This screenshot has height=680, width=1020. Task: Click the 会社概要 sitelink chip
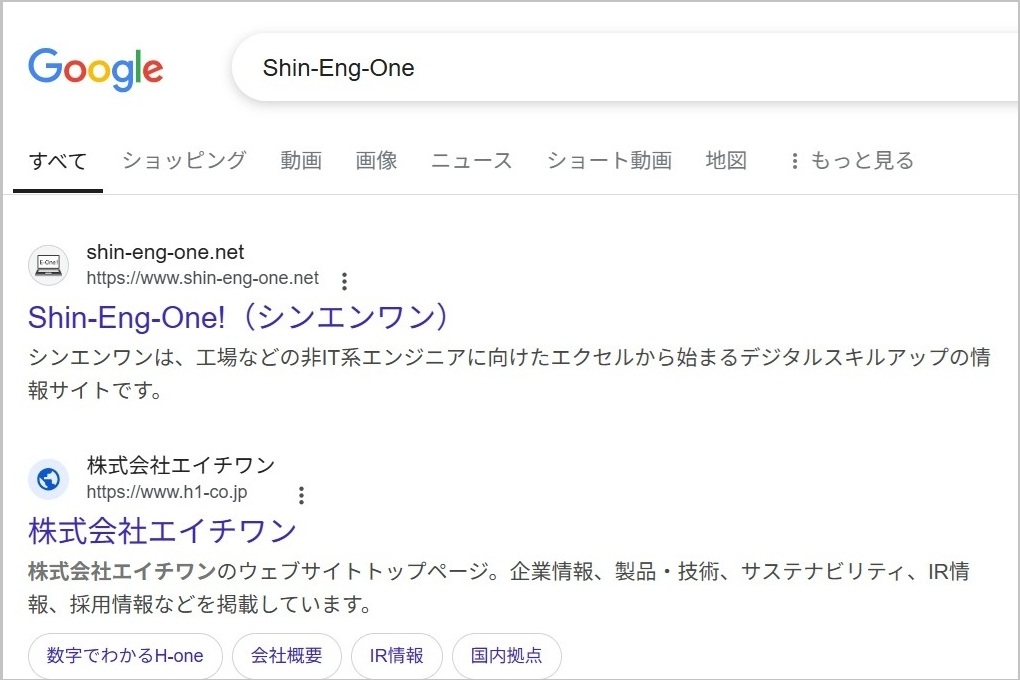point(287,655)
